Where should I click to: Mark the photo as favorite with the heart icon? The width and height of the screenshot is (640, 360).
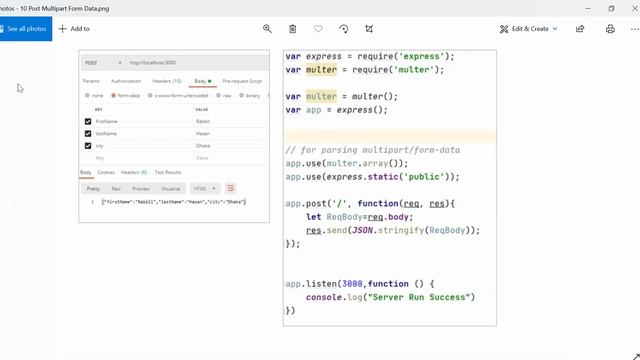click(318, 29)
